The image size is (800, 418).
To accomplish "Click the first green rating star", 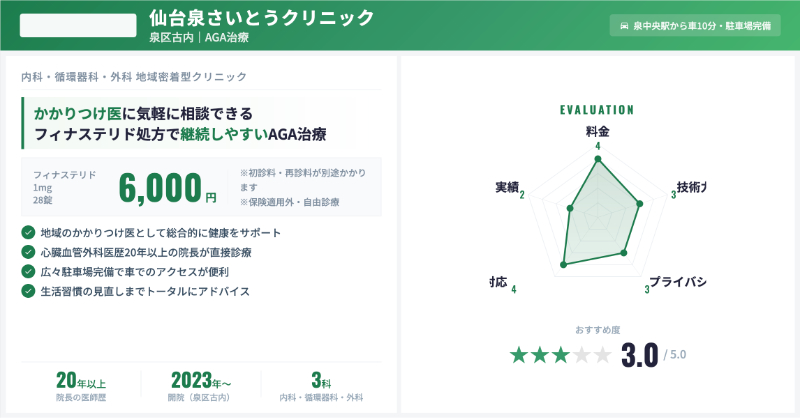I will pos(519,355).
